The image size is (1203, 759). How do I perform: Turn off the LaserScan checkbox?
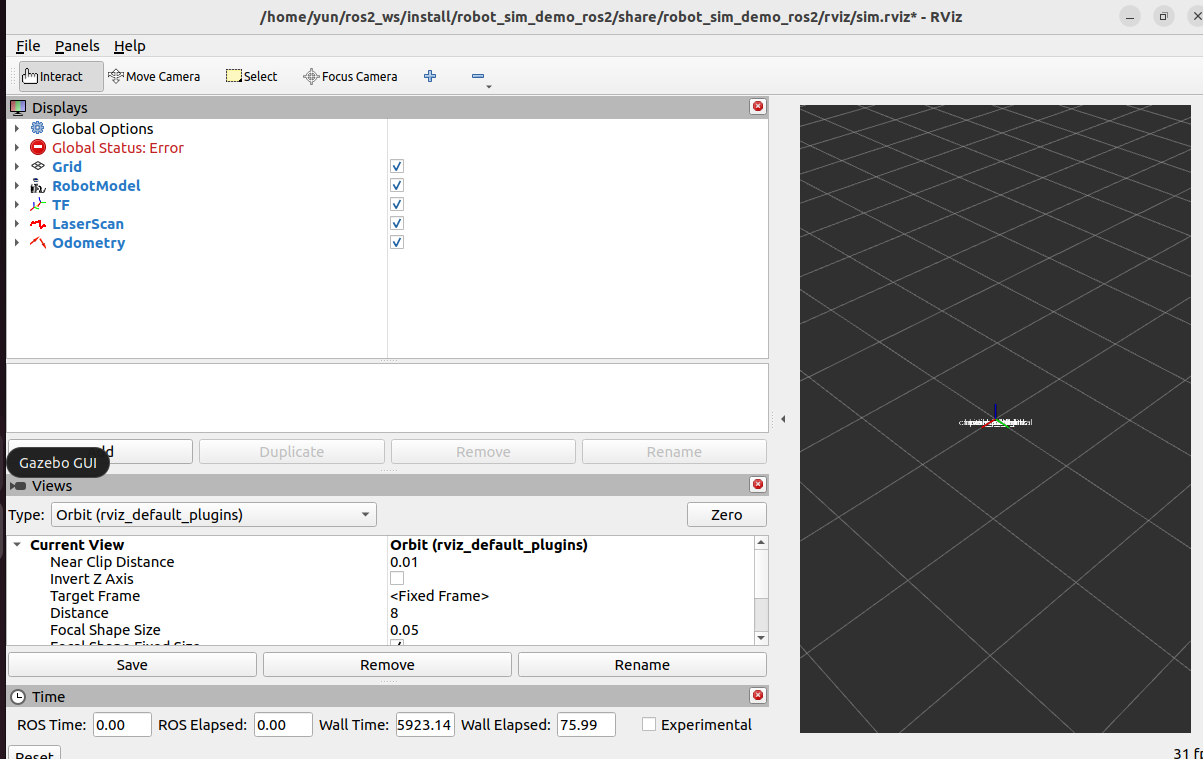coord(397,223)
